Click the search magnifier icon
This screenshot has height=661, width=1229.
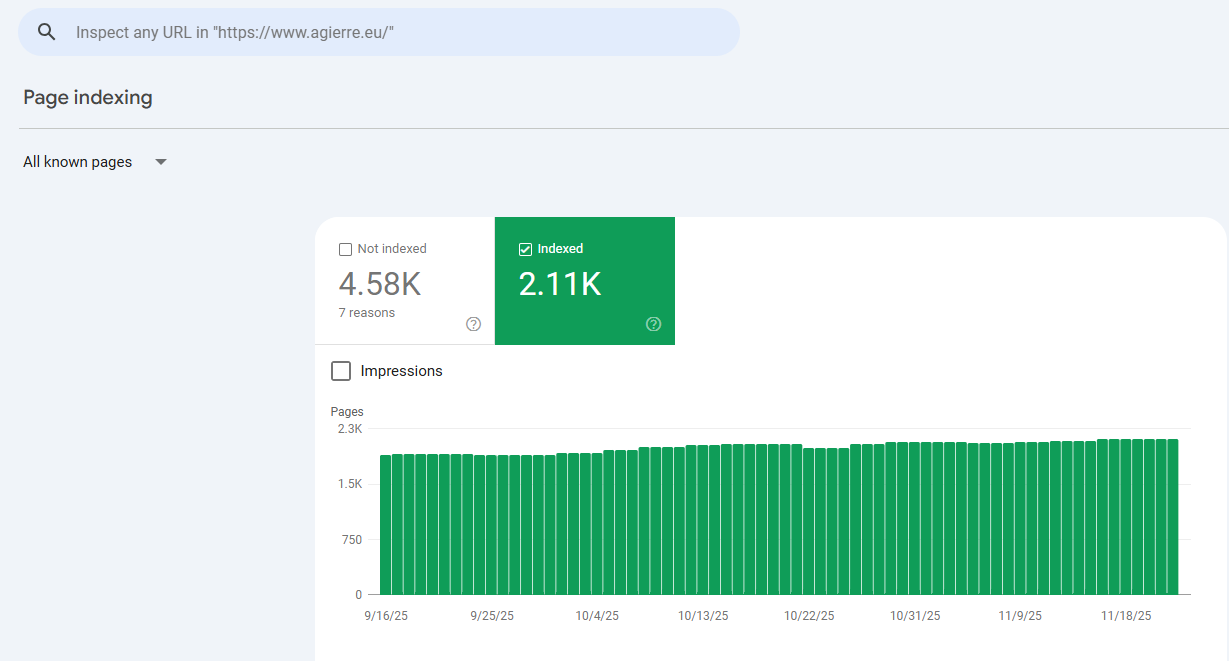click(x=46, y=32)
